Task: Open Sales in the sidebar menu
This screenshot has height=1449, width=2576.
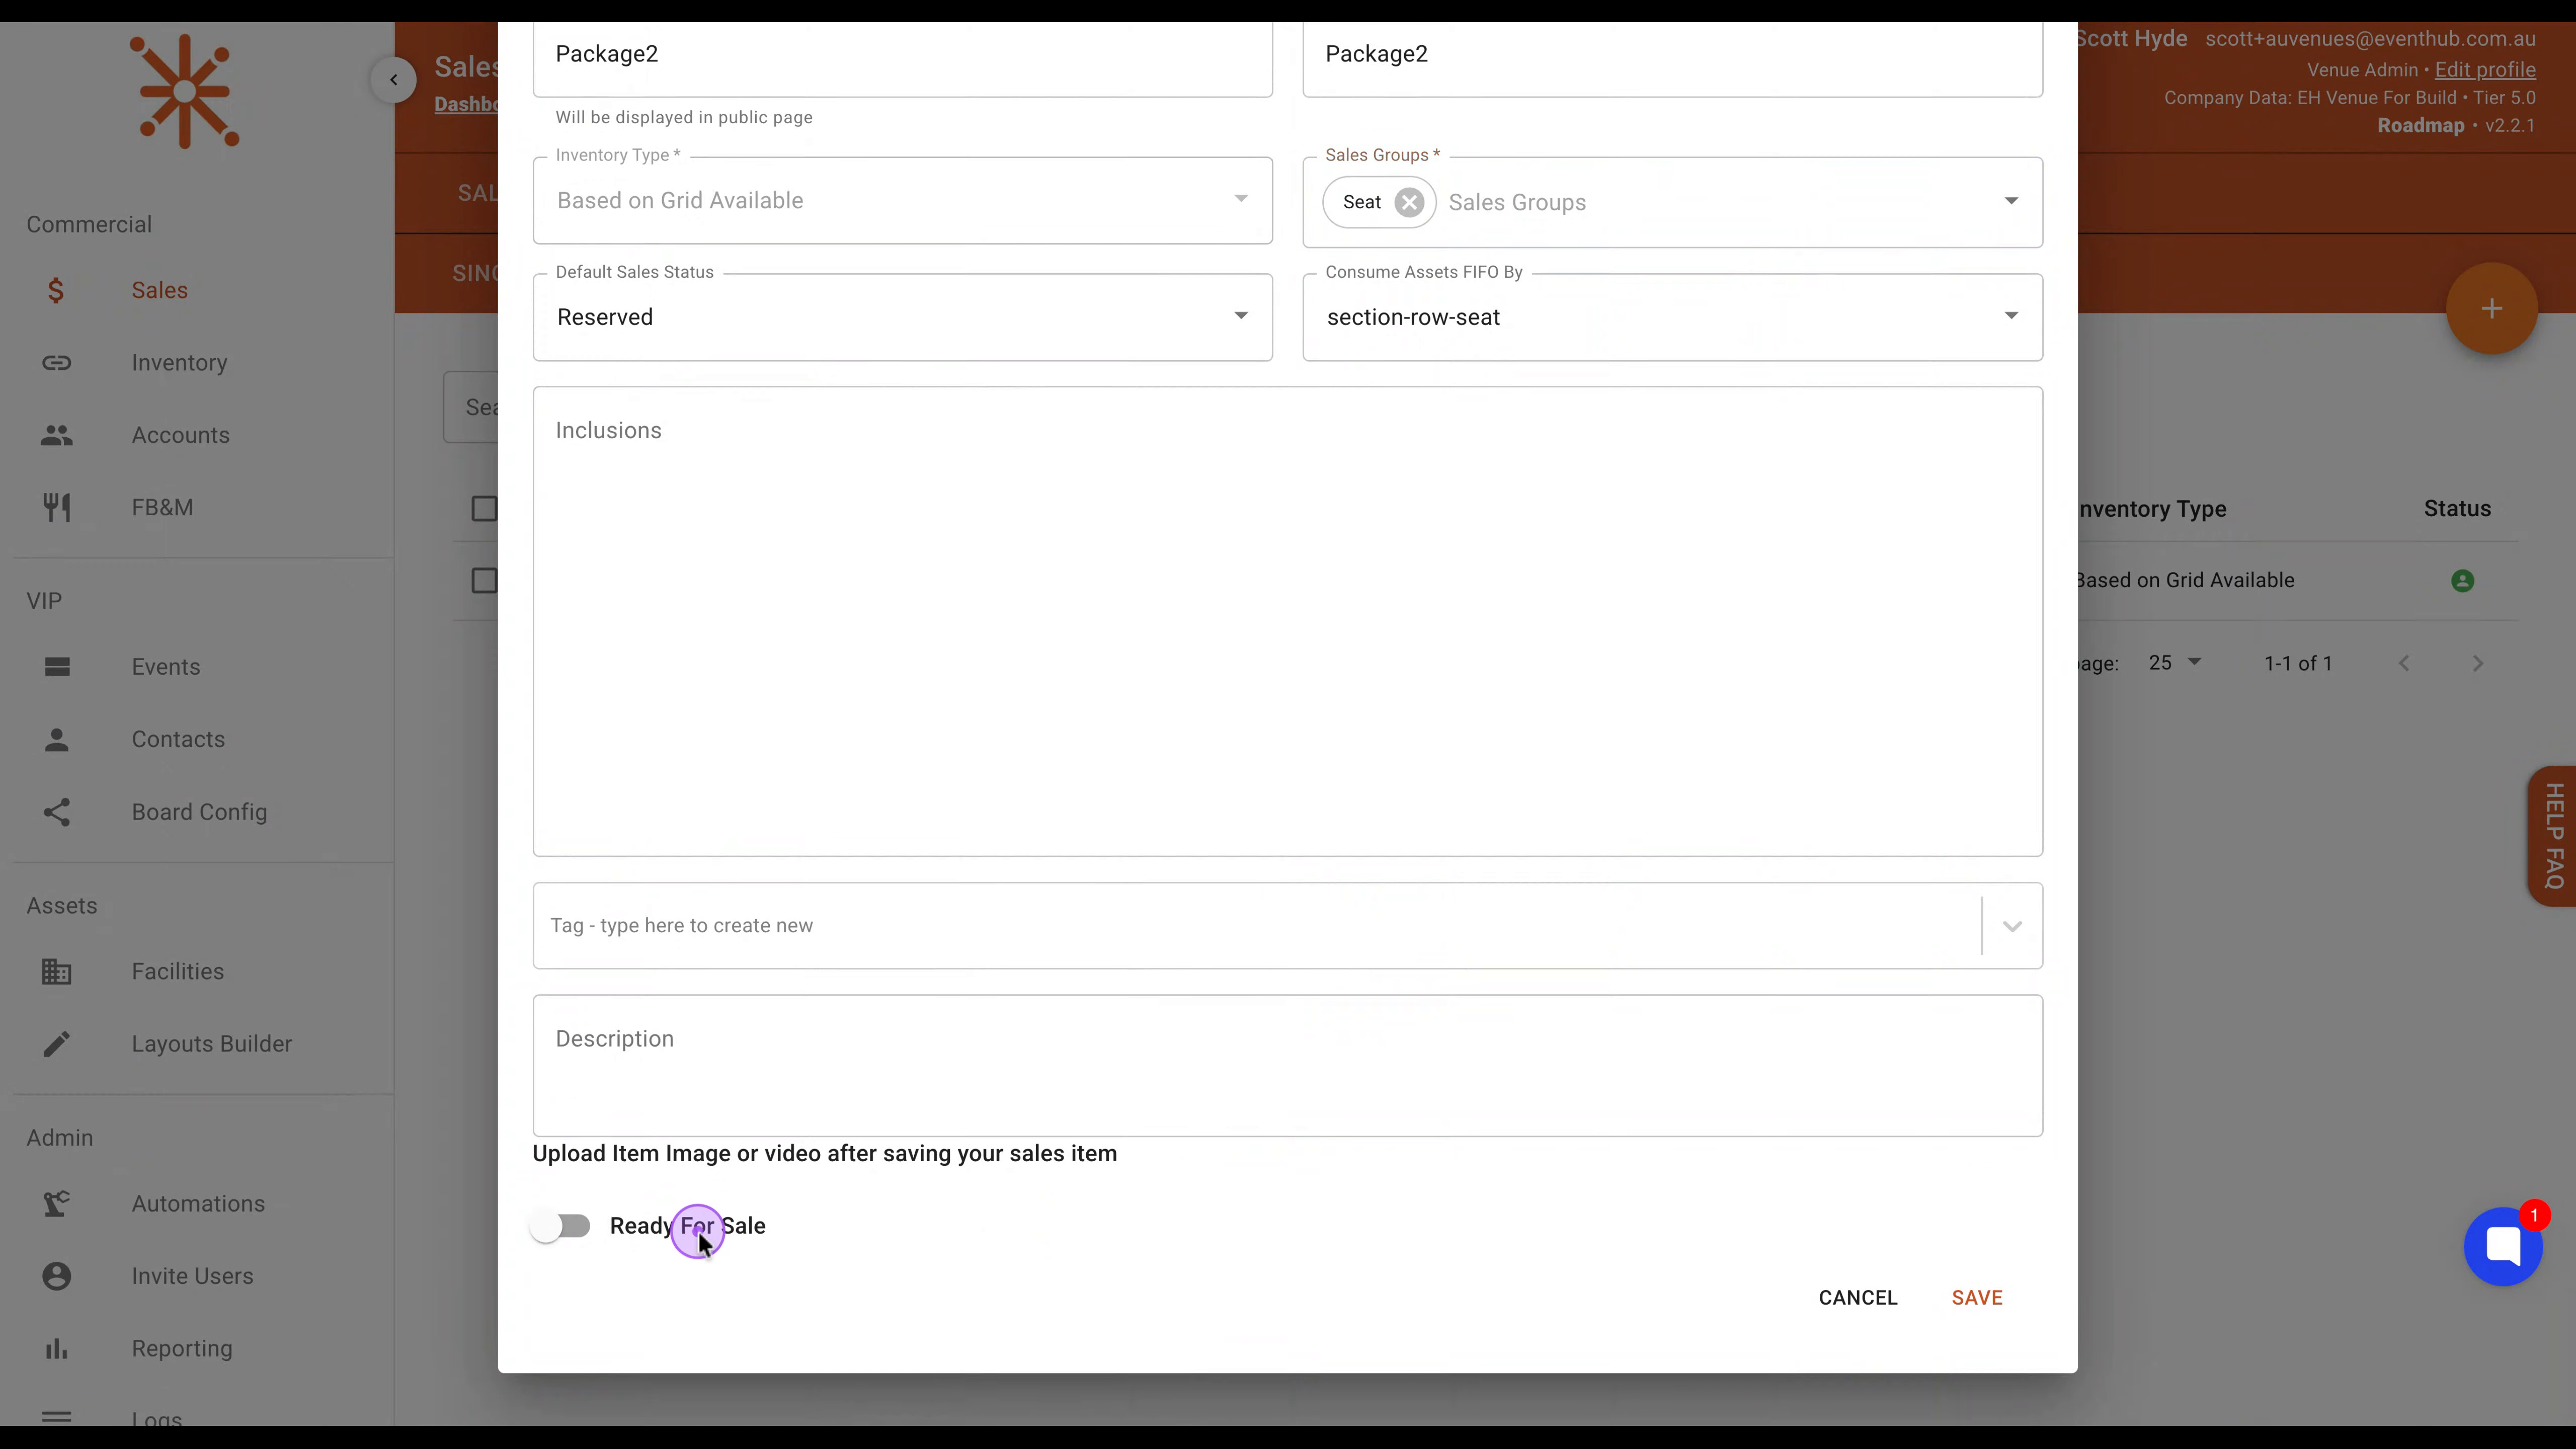Action: click(x=160, y=290)
